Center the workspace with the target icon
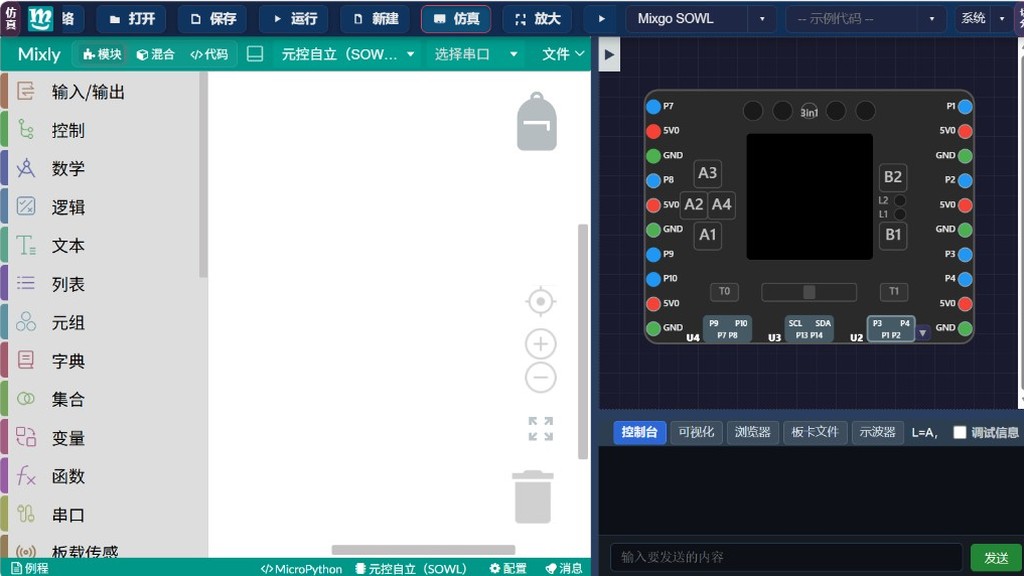This screenshot has height=576, width=1024. point(541,302)
